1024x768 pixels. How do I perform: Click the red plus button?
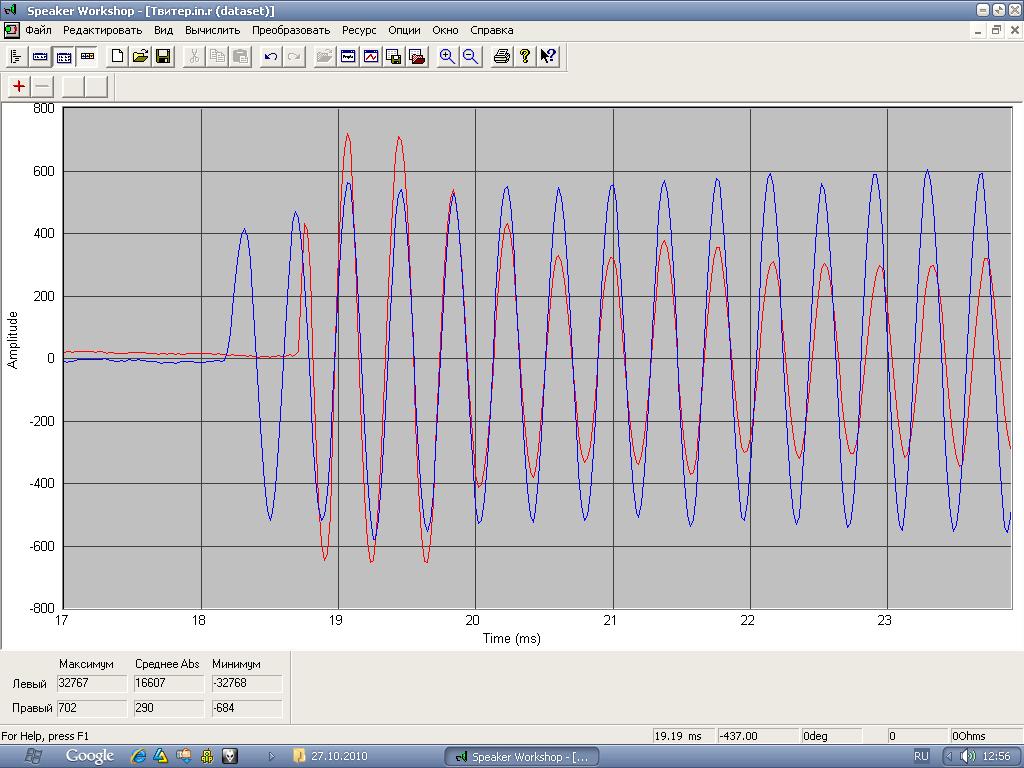click(19, 86)
